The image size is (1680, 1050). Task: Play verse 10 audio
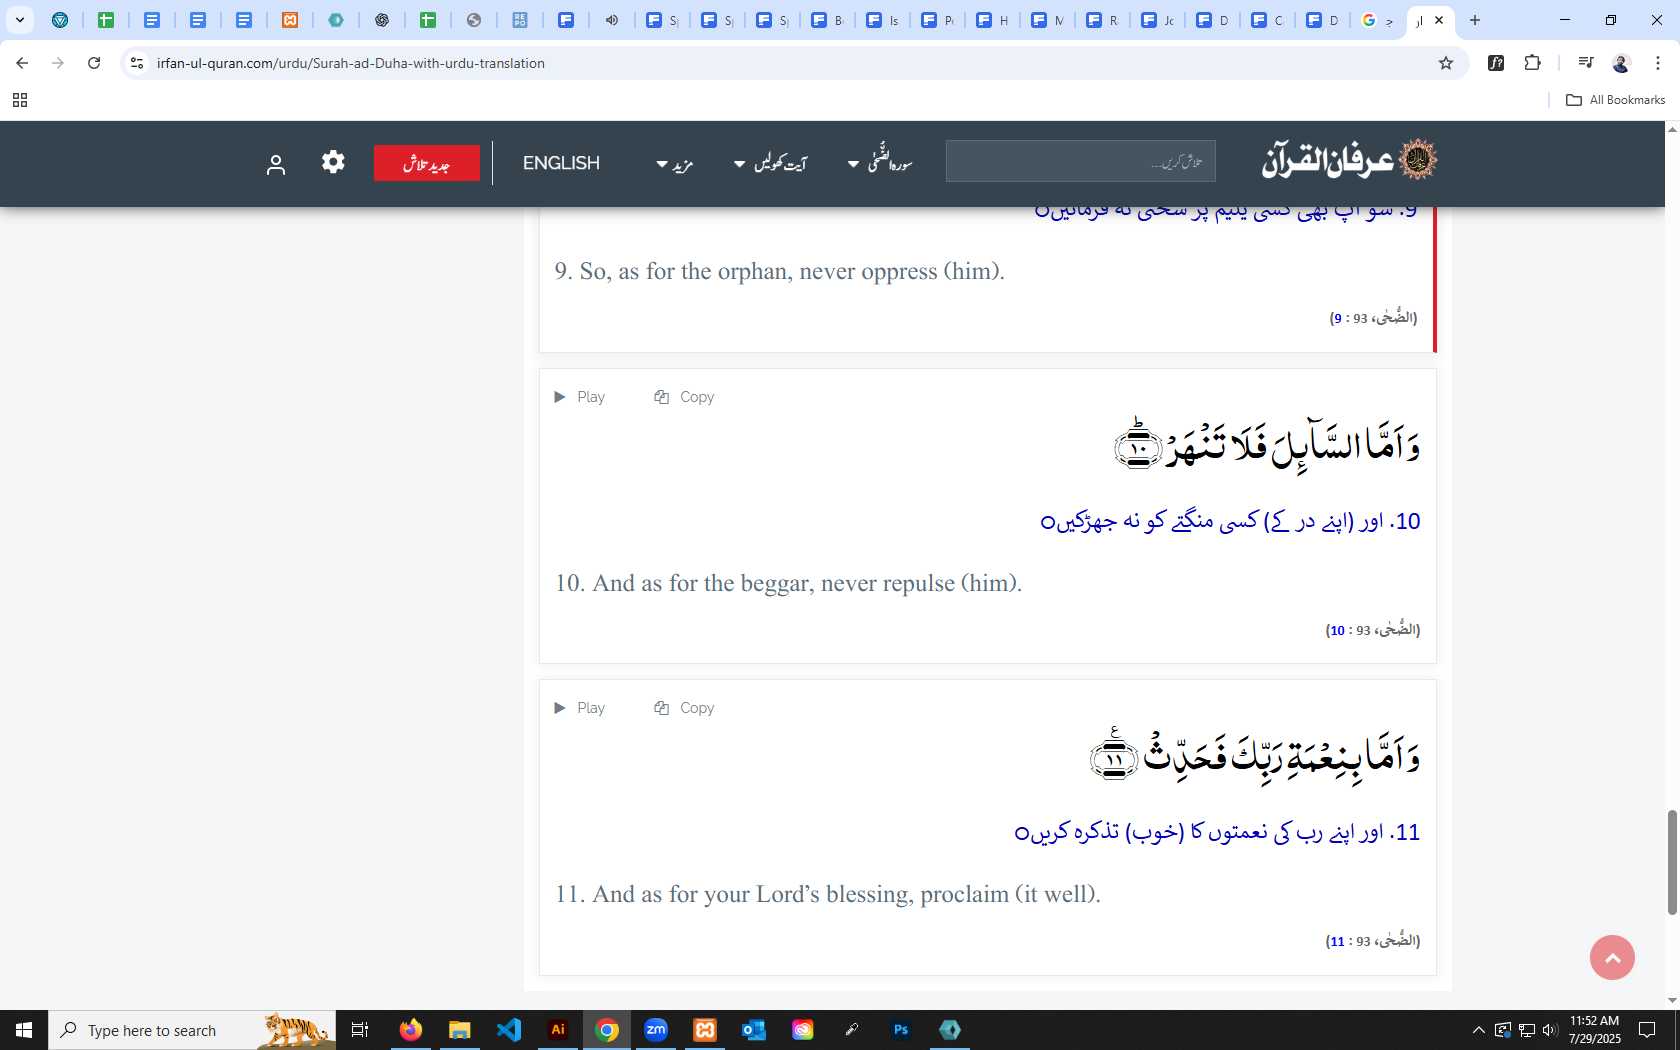click(x=580, y=397)
